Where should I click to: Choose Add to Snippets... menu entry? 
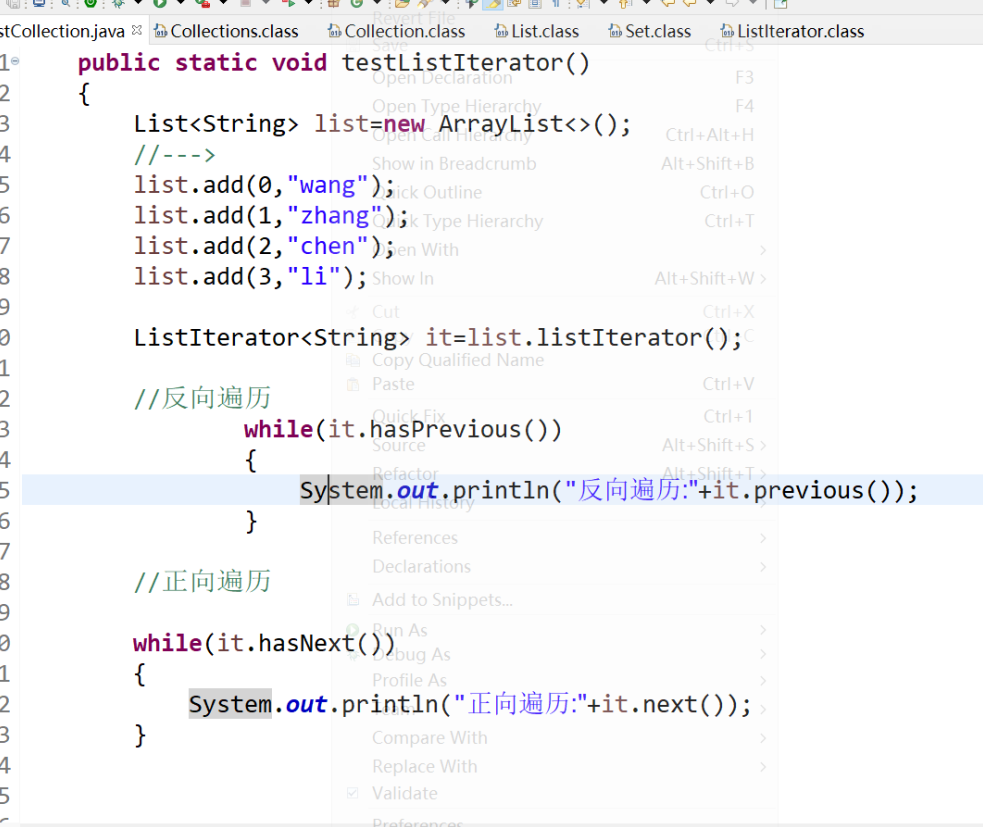(x=442, y=600)
